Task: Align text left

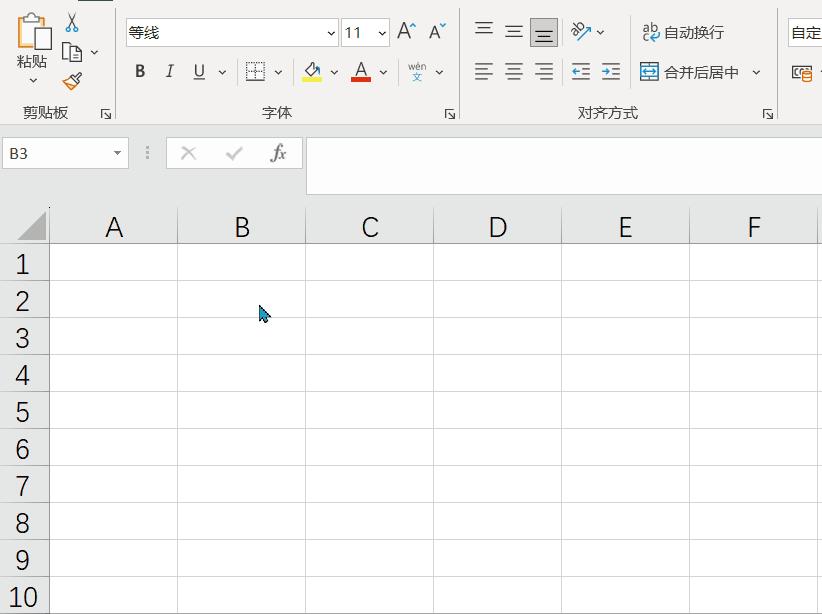Action: [x=484, y=71]
